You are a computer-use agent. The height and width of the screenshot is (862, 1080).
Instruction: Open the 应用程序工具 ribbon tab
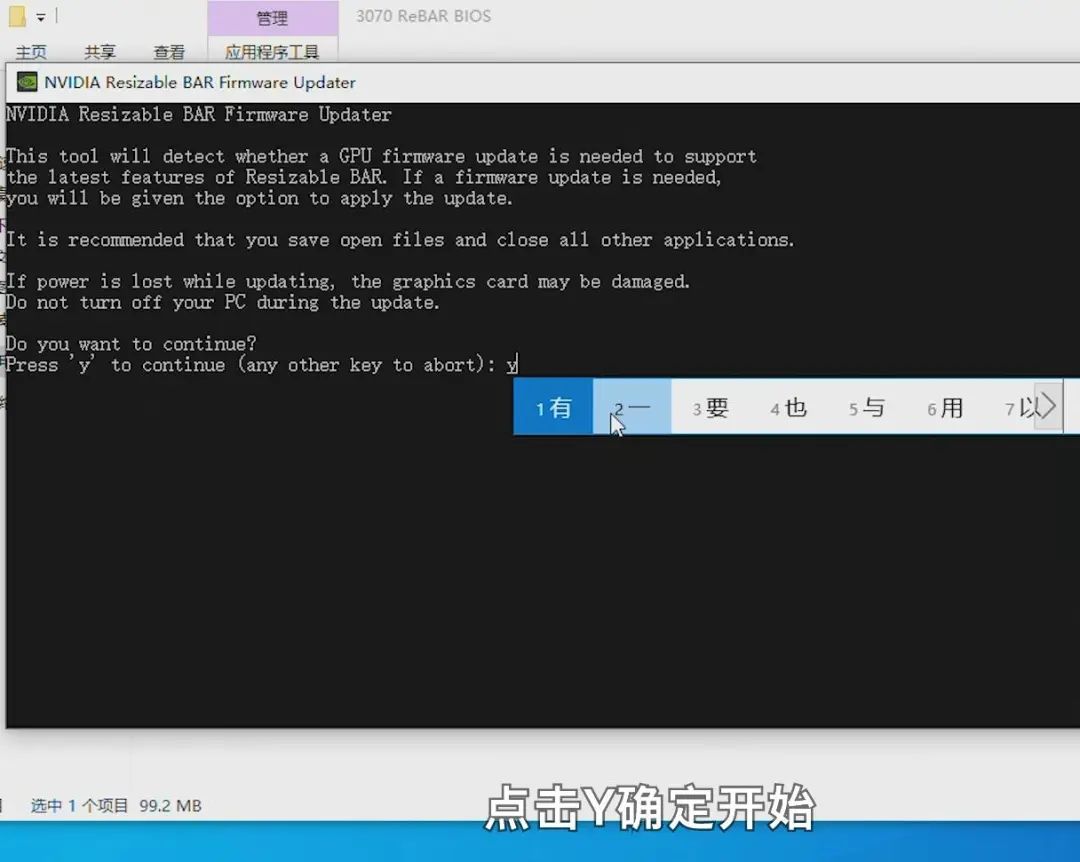(x=272, y=52)
